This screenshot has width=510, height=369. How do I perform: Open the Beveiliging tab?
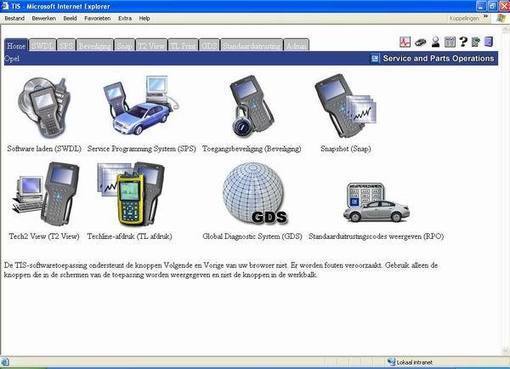(95, 45)
